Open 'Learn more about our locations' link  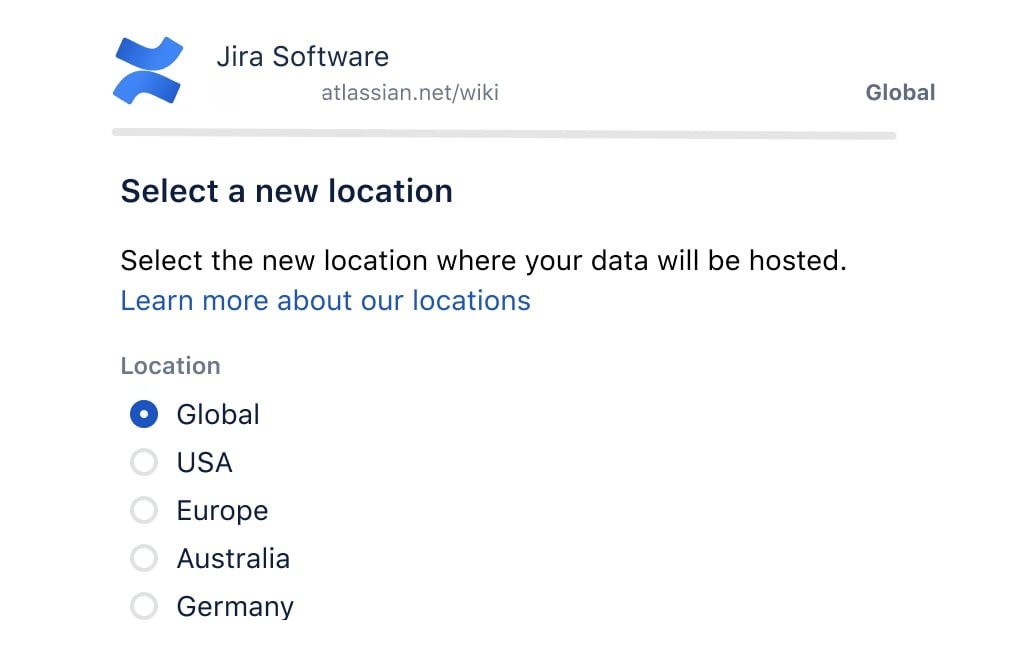coord(325,300)
